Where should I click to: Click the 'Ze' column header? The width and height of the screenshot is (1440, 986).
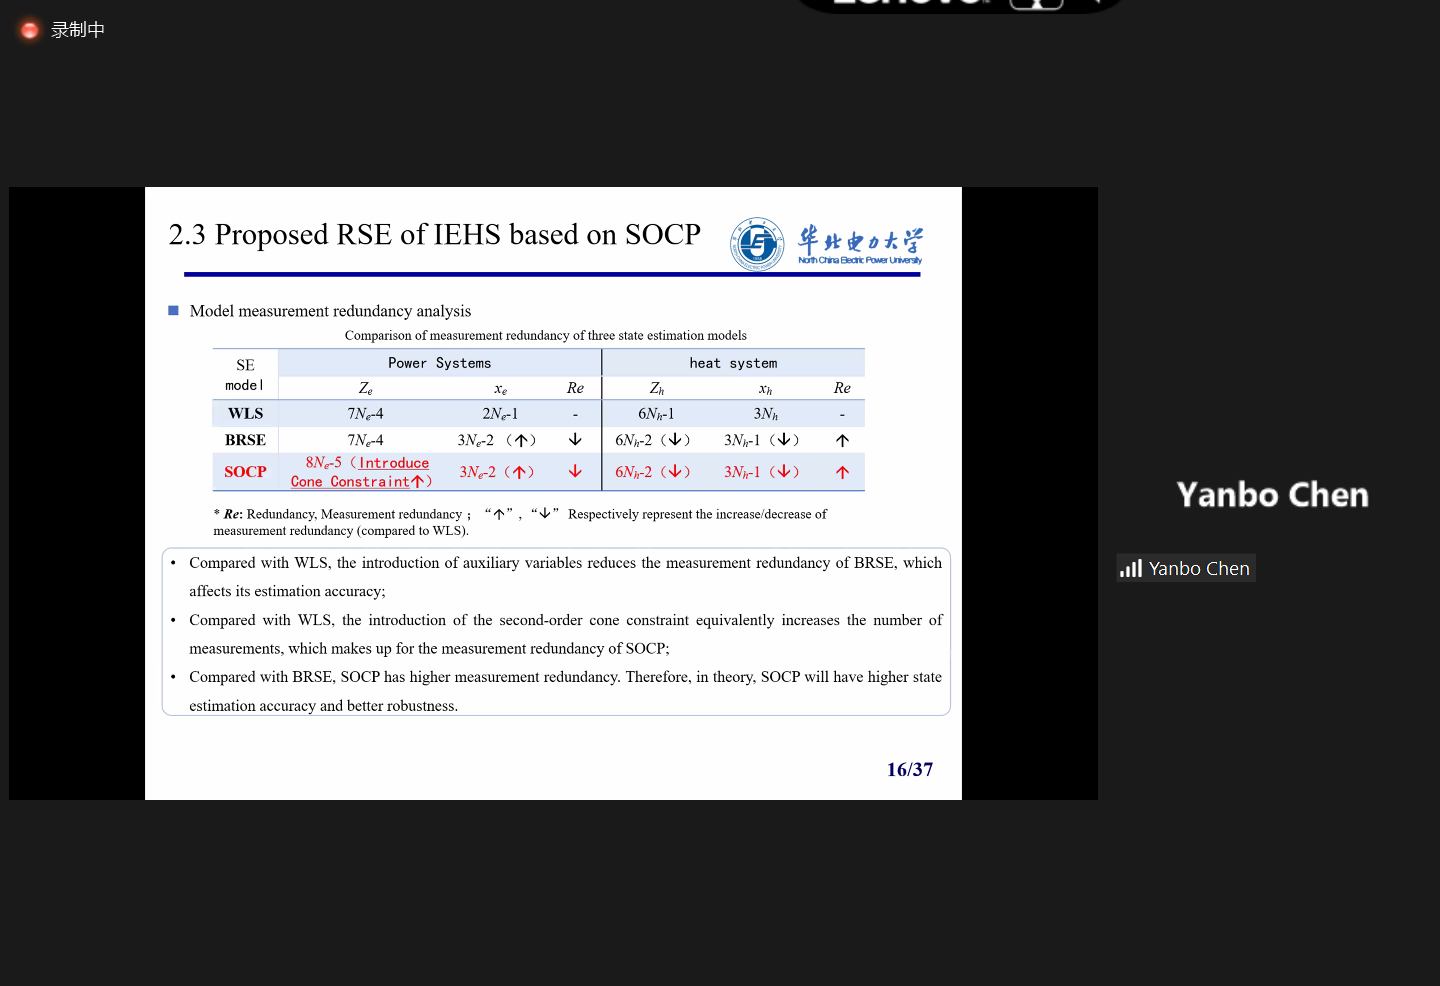coord(366,388)
